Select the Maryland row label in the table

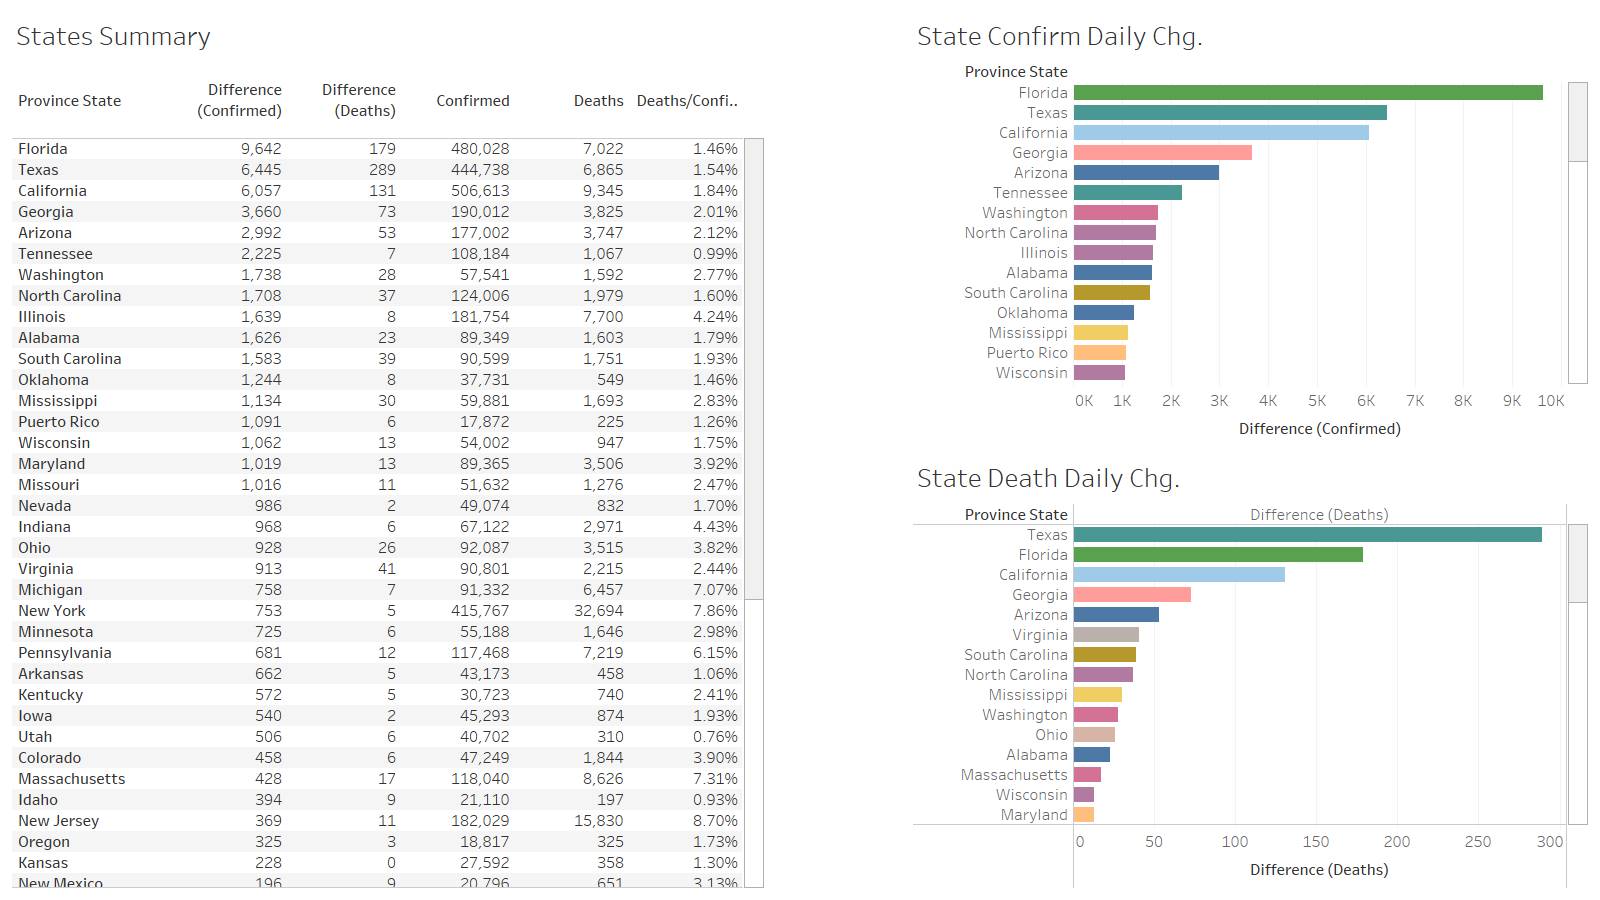pyautogui.click(x=51, y=464)
